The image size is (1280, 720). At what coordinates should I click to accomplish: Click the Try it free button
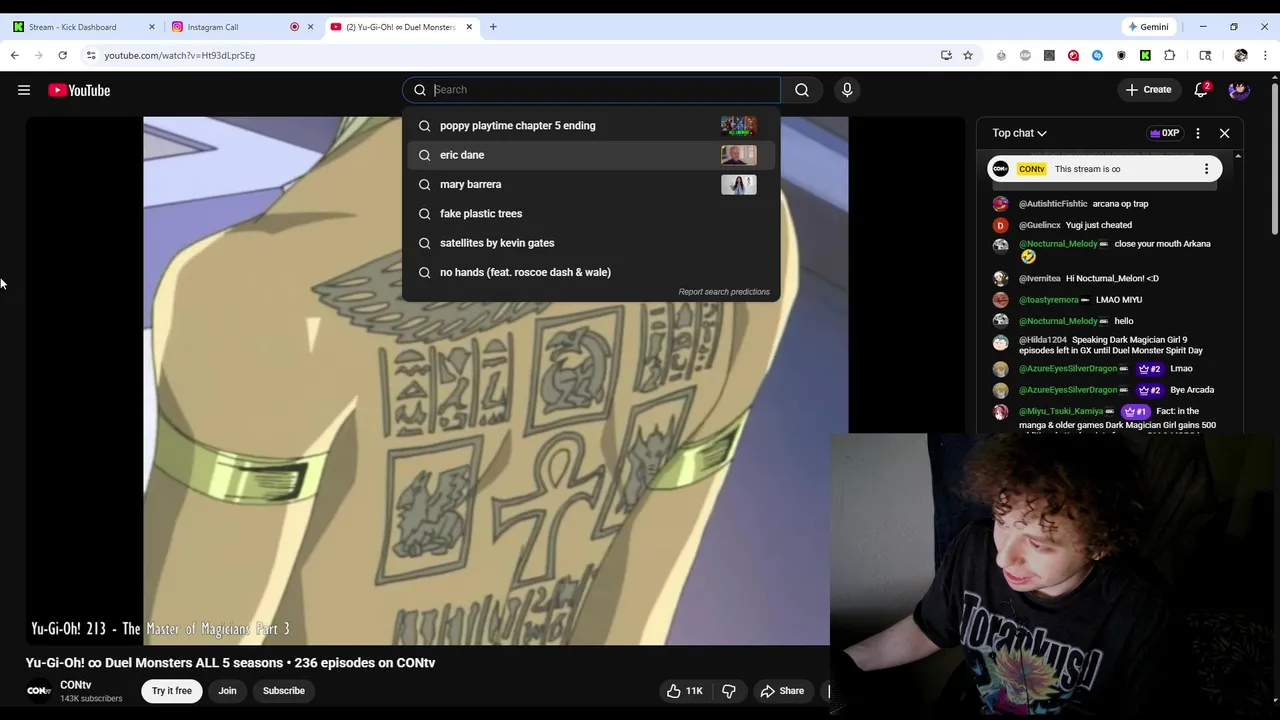(172, 691)
